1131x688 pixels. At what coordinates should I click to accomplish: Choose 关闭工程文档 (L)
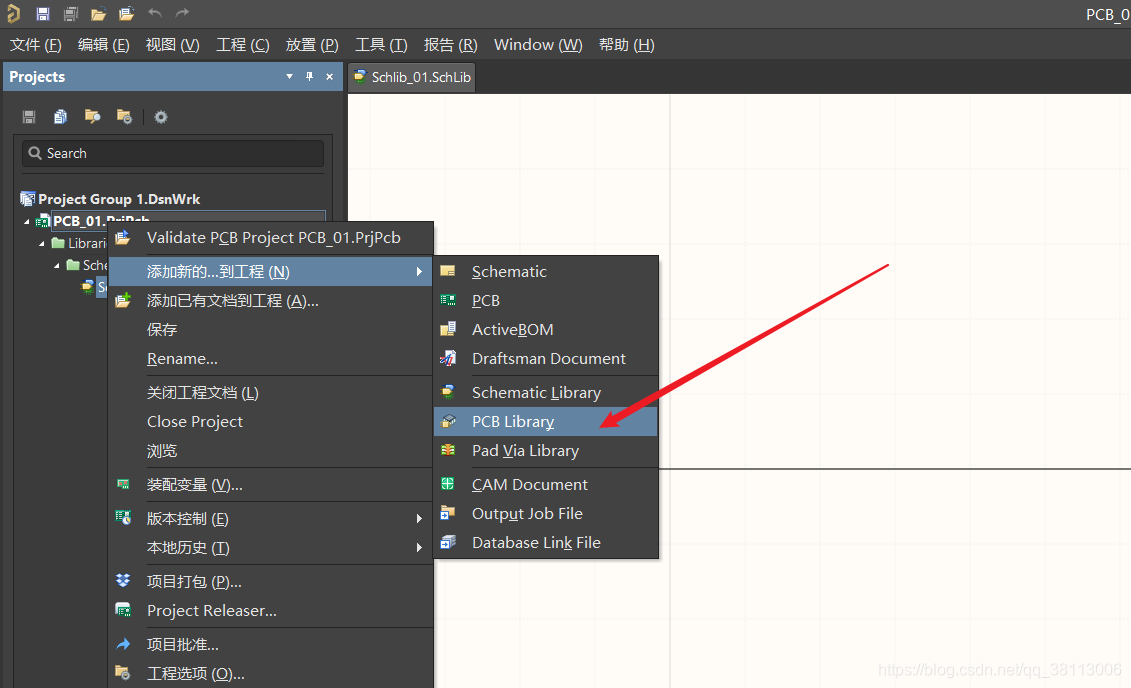271,393
